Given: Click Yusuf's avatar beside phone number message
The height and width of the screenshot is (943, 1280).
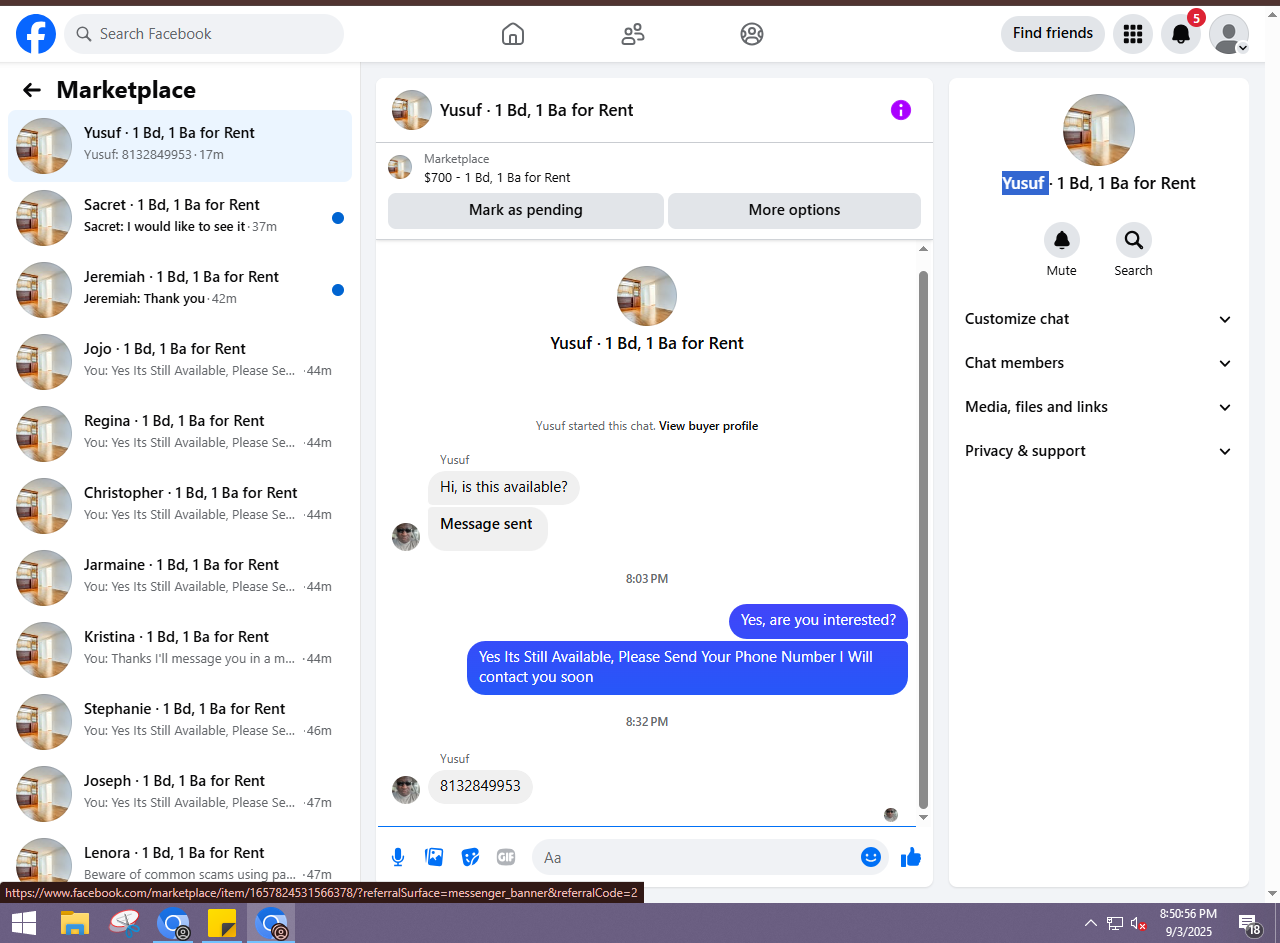Looking at the screenshot, I should coord(406,790).
